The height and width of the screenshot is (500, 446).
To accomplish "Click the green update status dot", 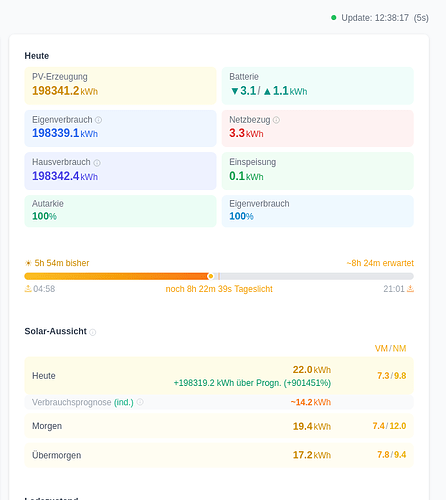I will coord(334,18).
